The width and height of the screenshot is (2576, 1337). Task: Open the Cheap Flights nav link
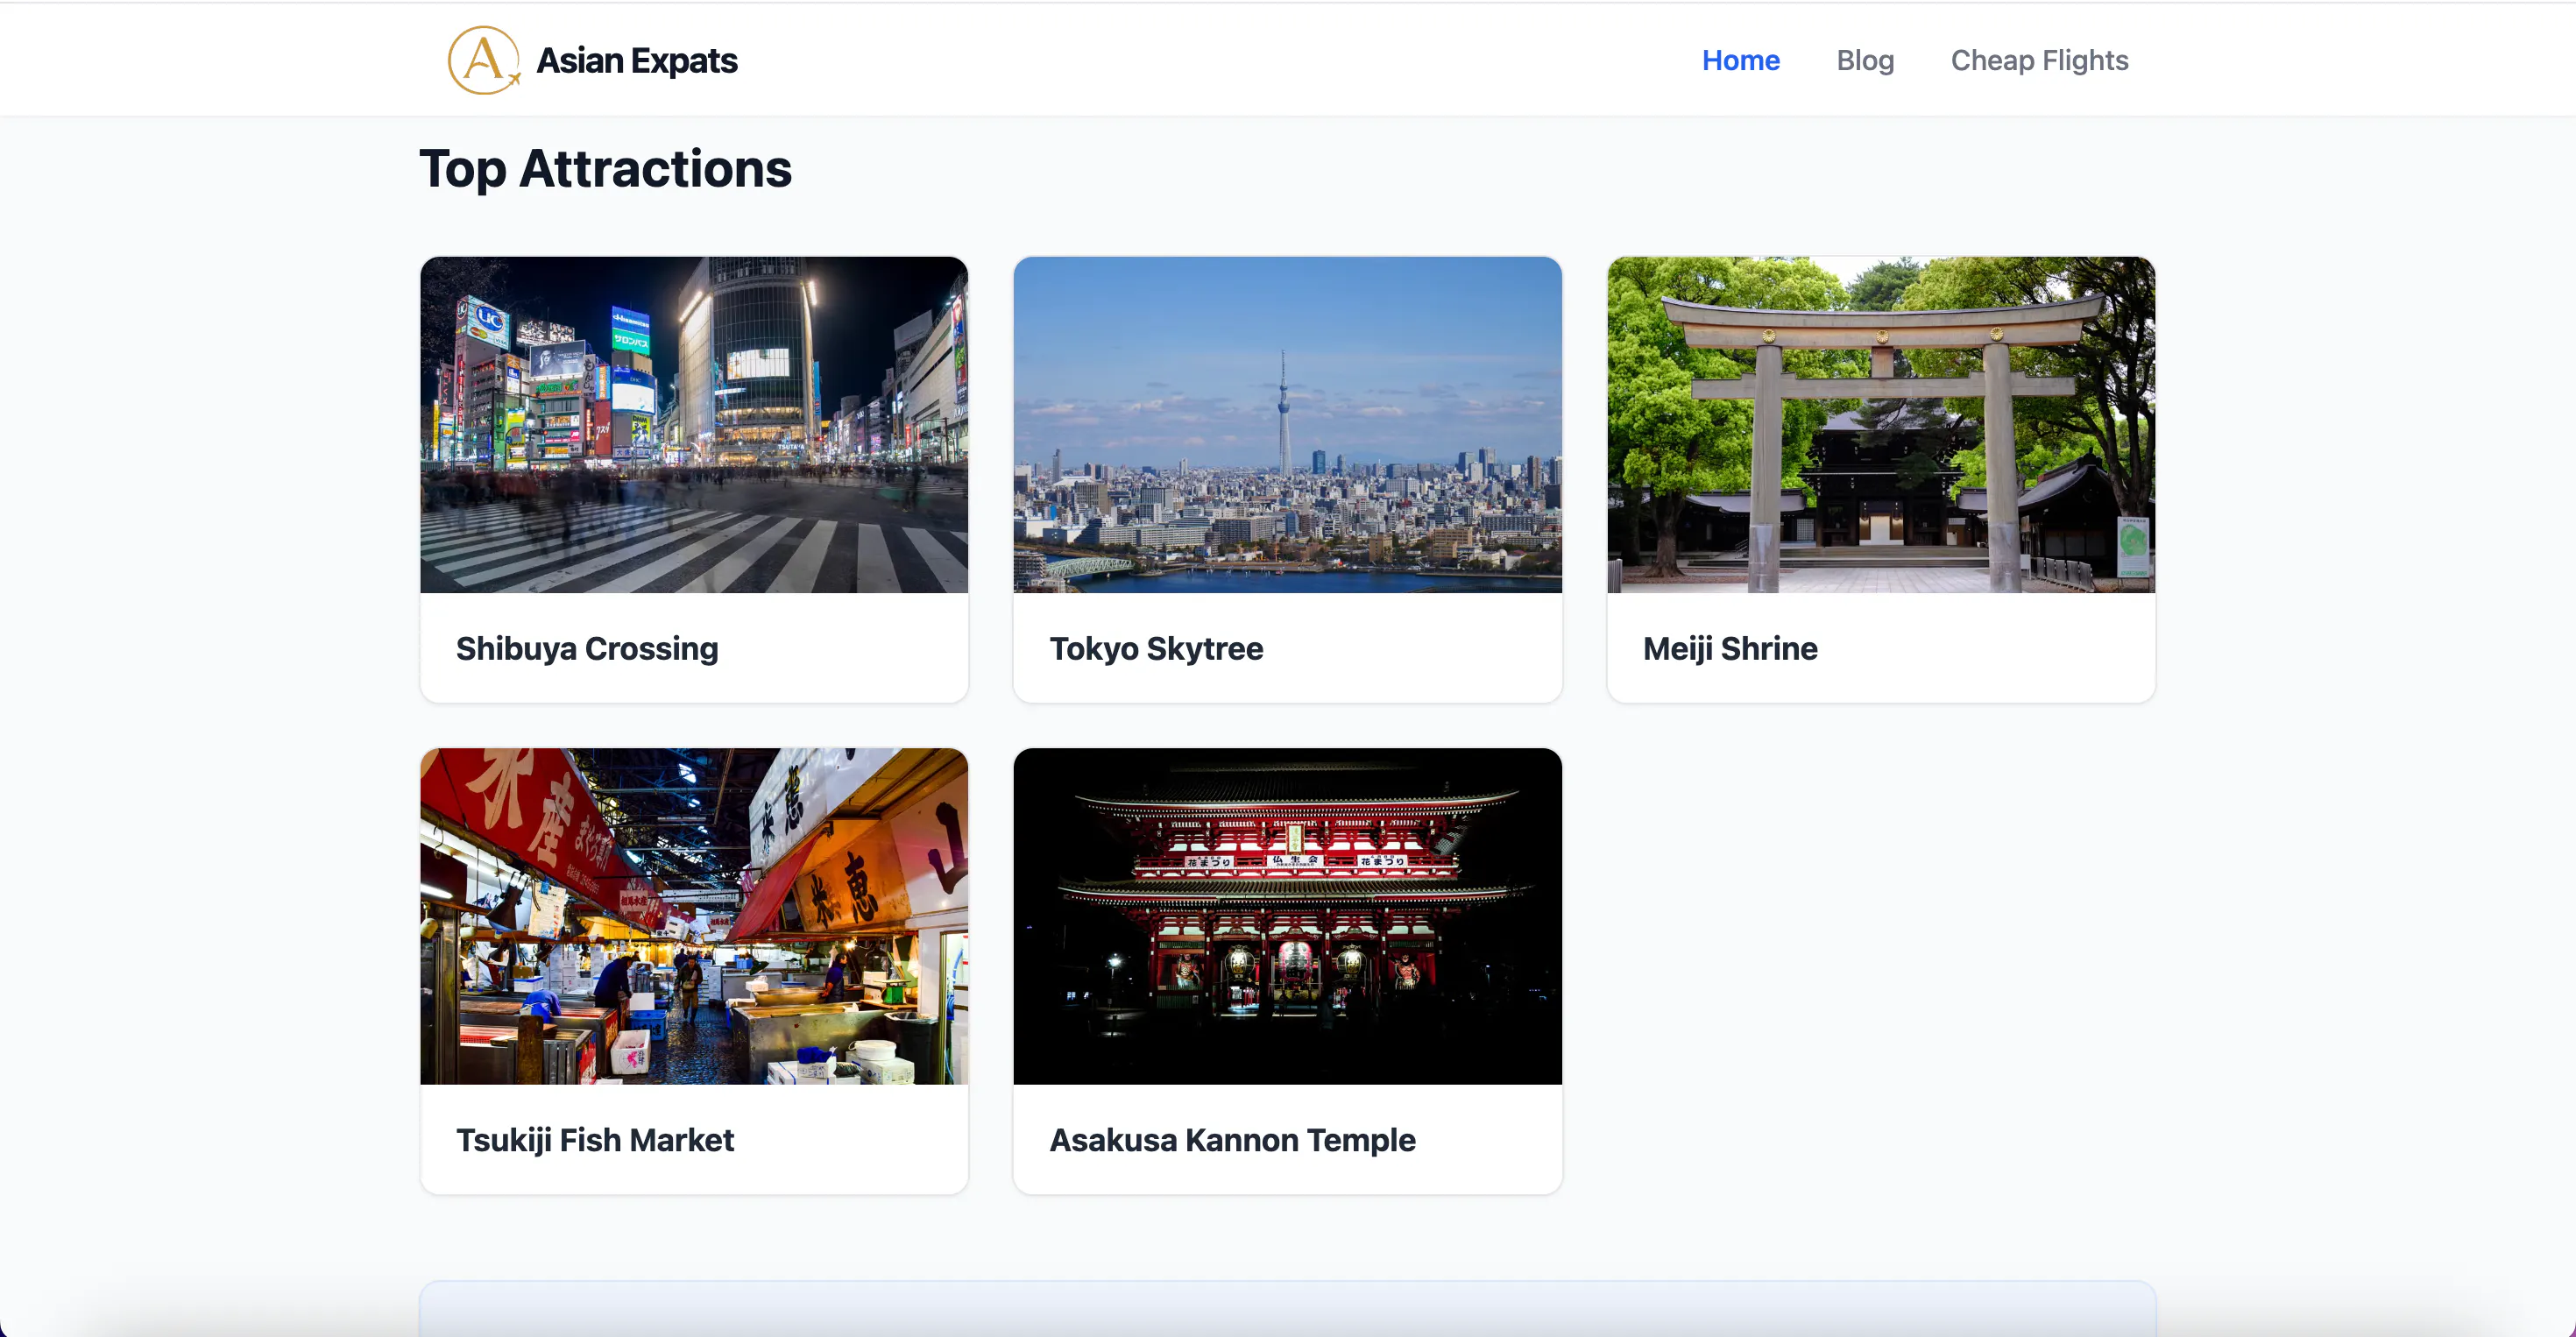(x=2039, y=60)
